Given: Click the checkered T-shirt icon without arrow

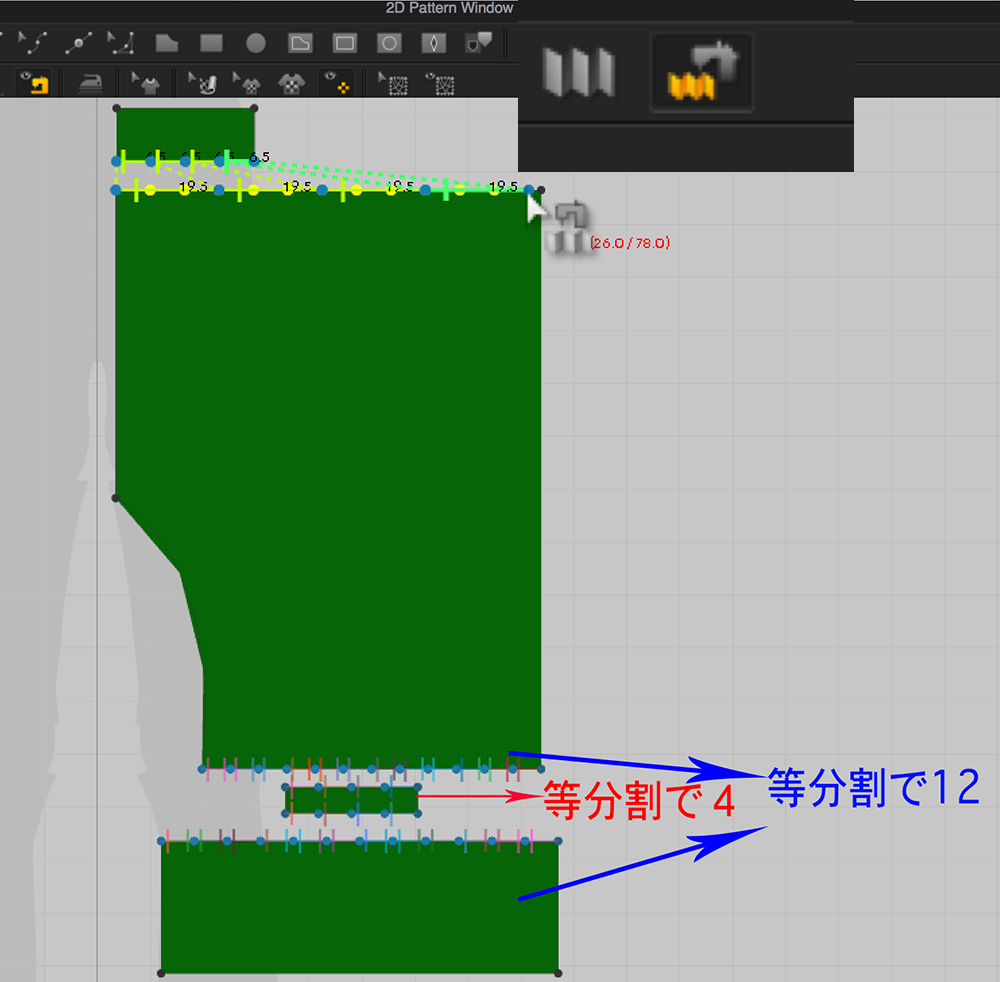Looking at the screenshot, I should tap(291, 84).
